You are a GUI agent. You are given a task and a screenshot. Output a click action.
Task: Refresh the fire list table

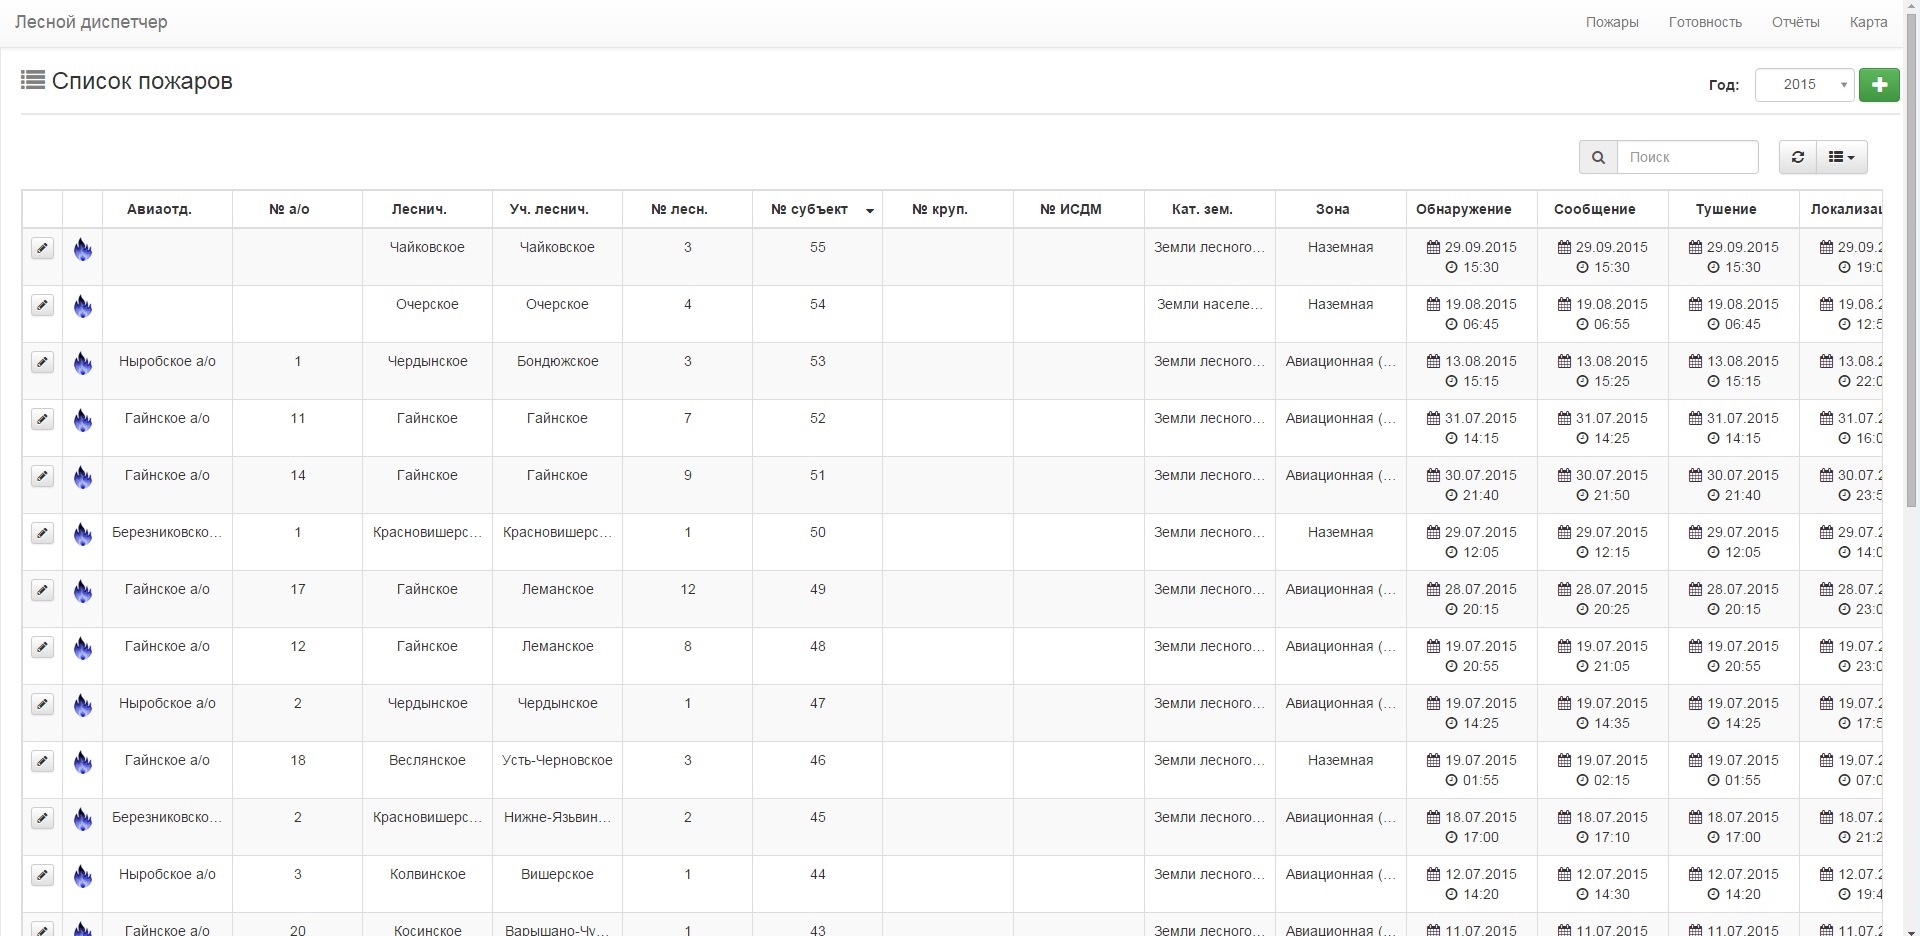point(1797,157)
